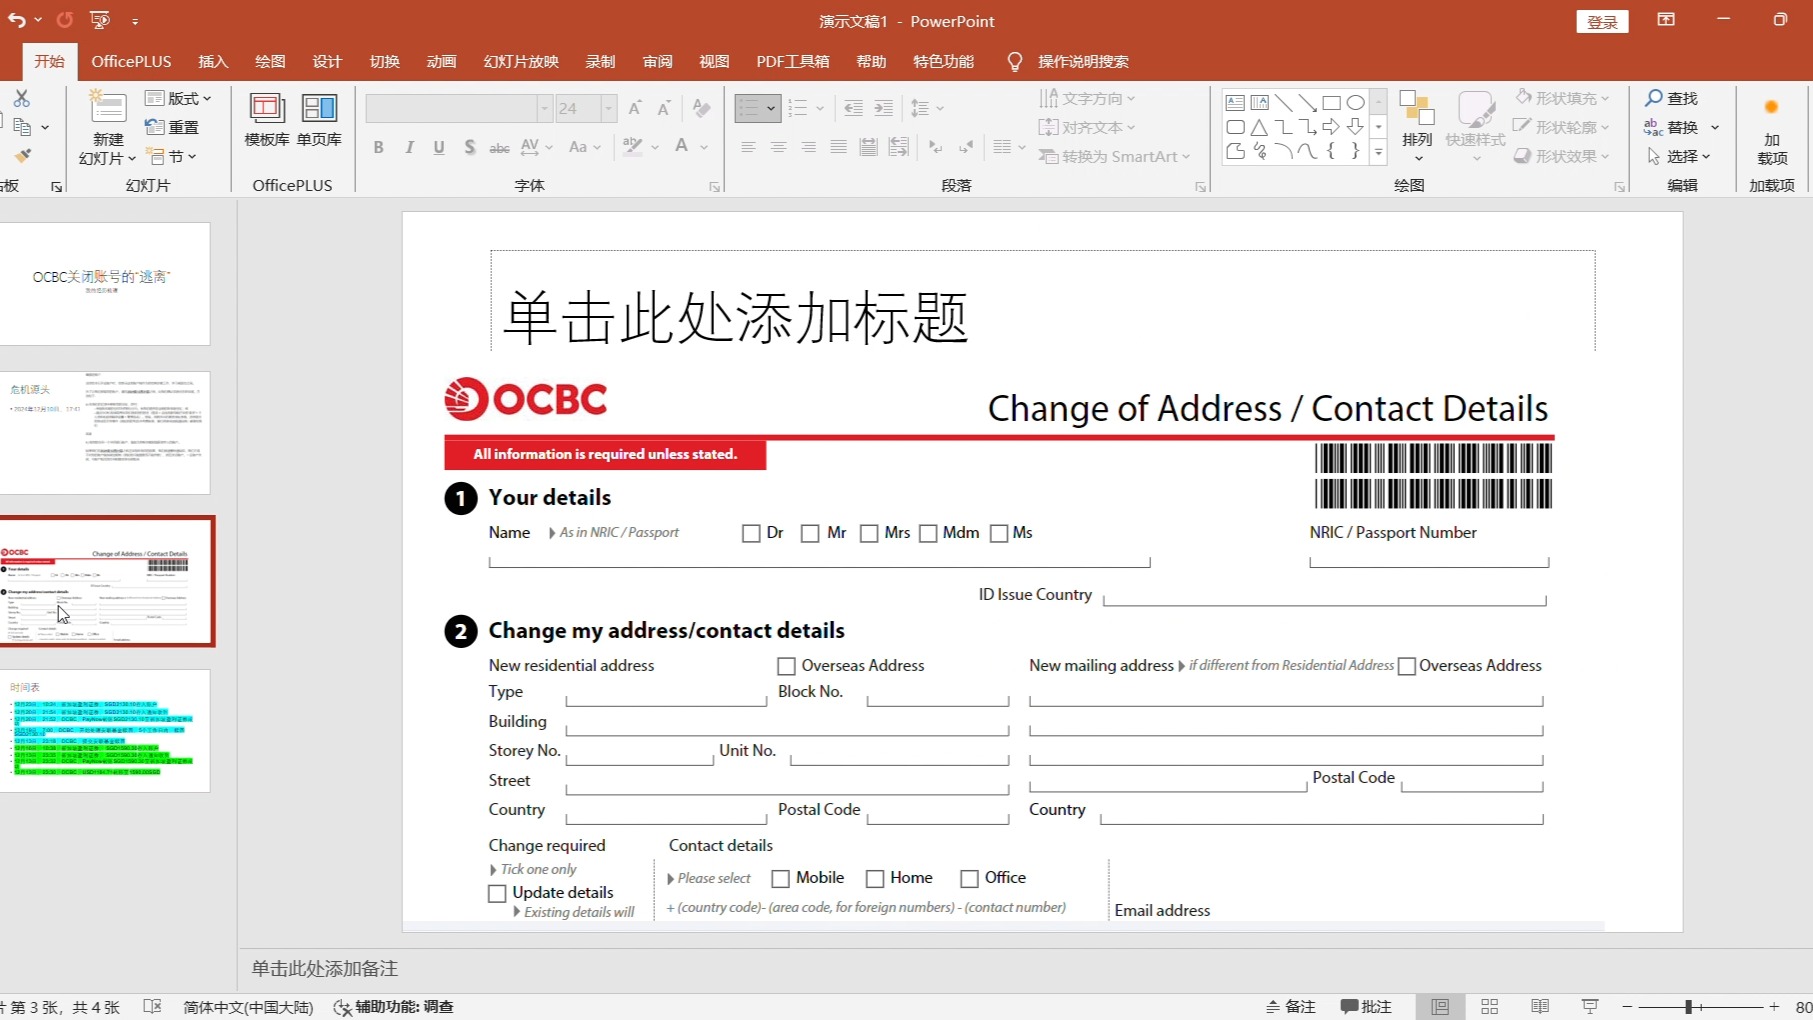Image resolution: width=1813 pixels, height=1020 pixels.
Task: Clear all formatting icon
Action: 702,108
